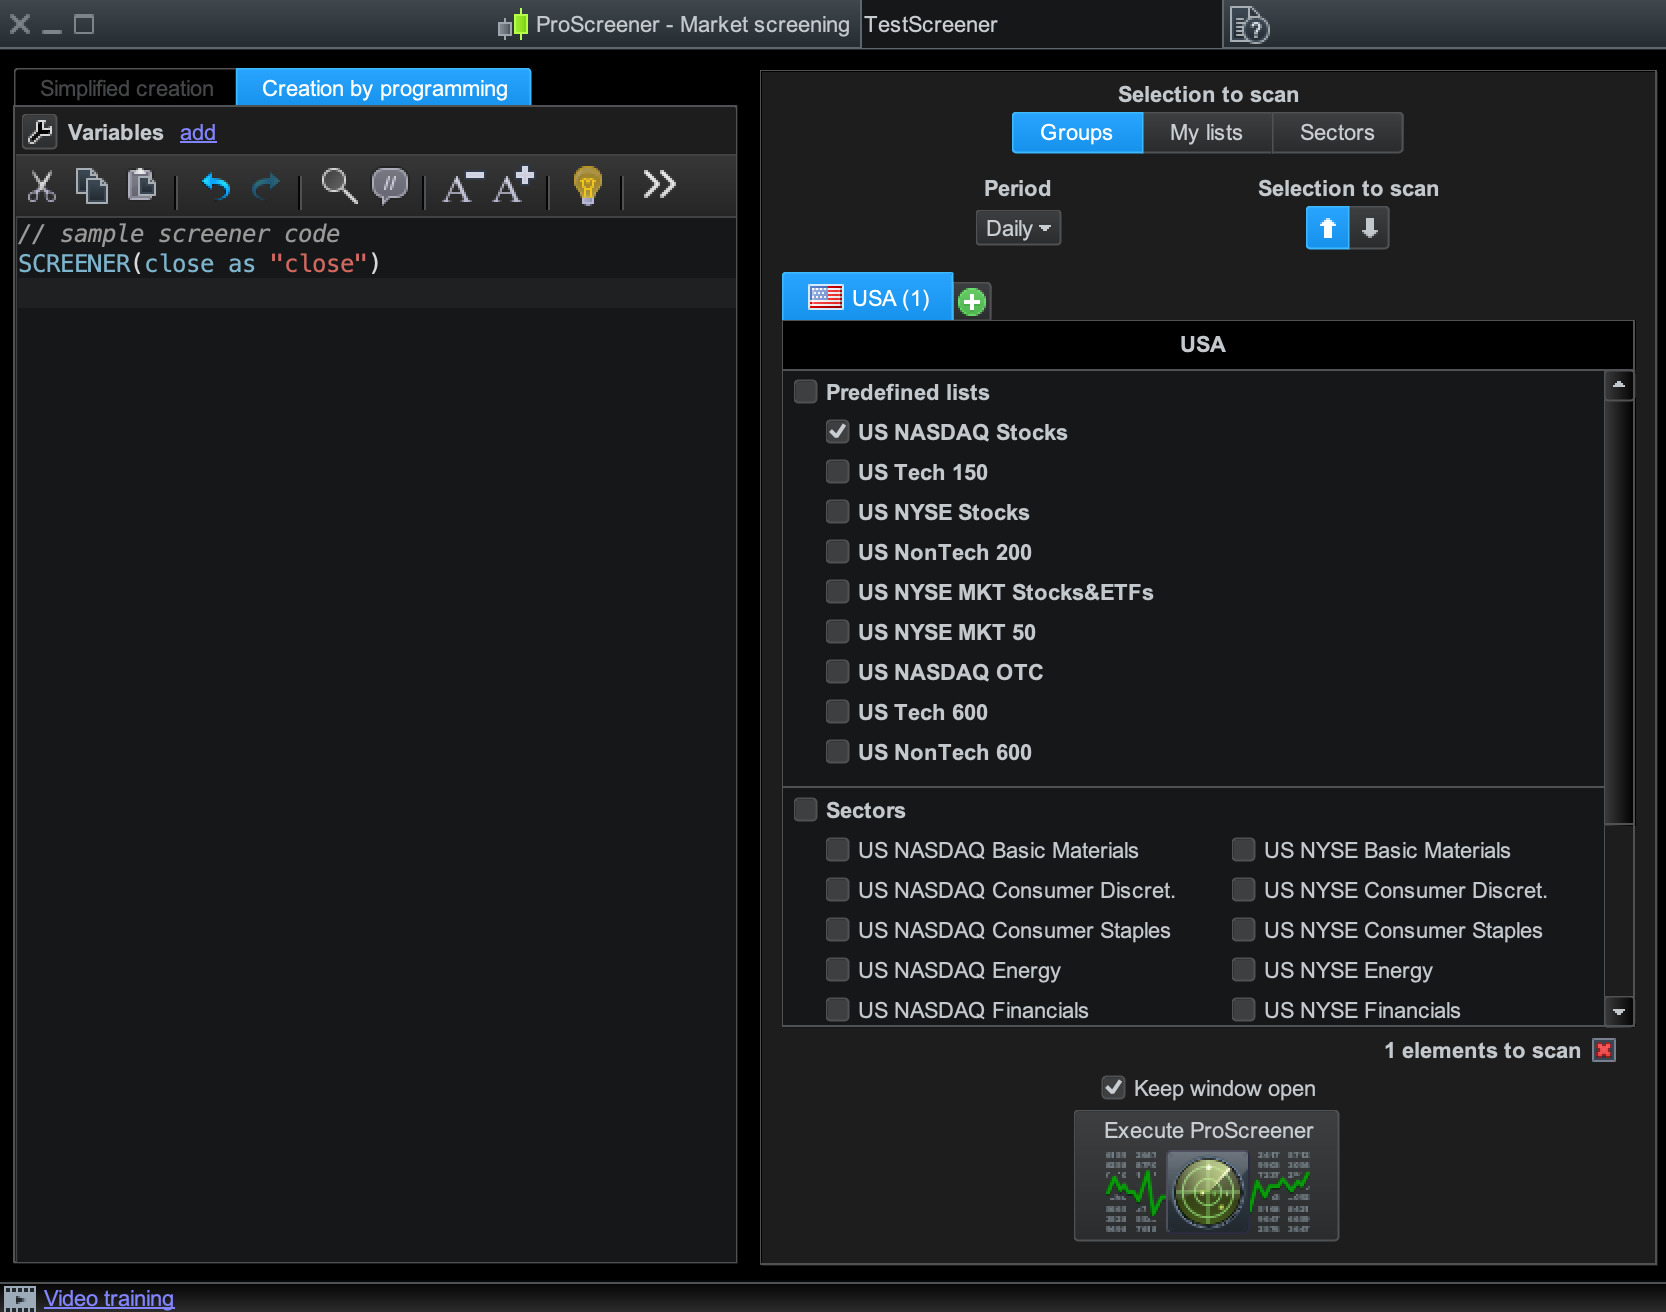The image size is (1666, 1312).
Task: Click the Video training film icon
Action: tap(19, 1298)
